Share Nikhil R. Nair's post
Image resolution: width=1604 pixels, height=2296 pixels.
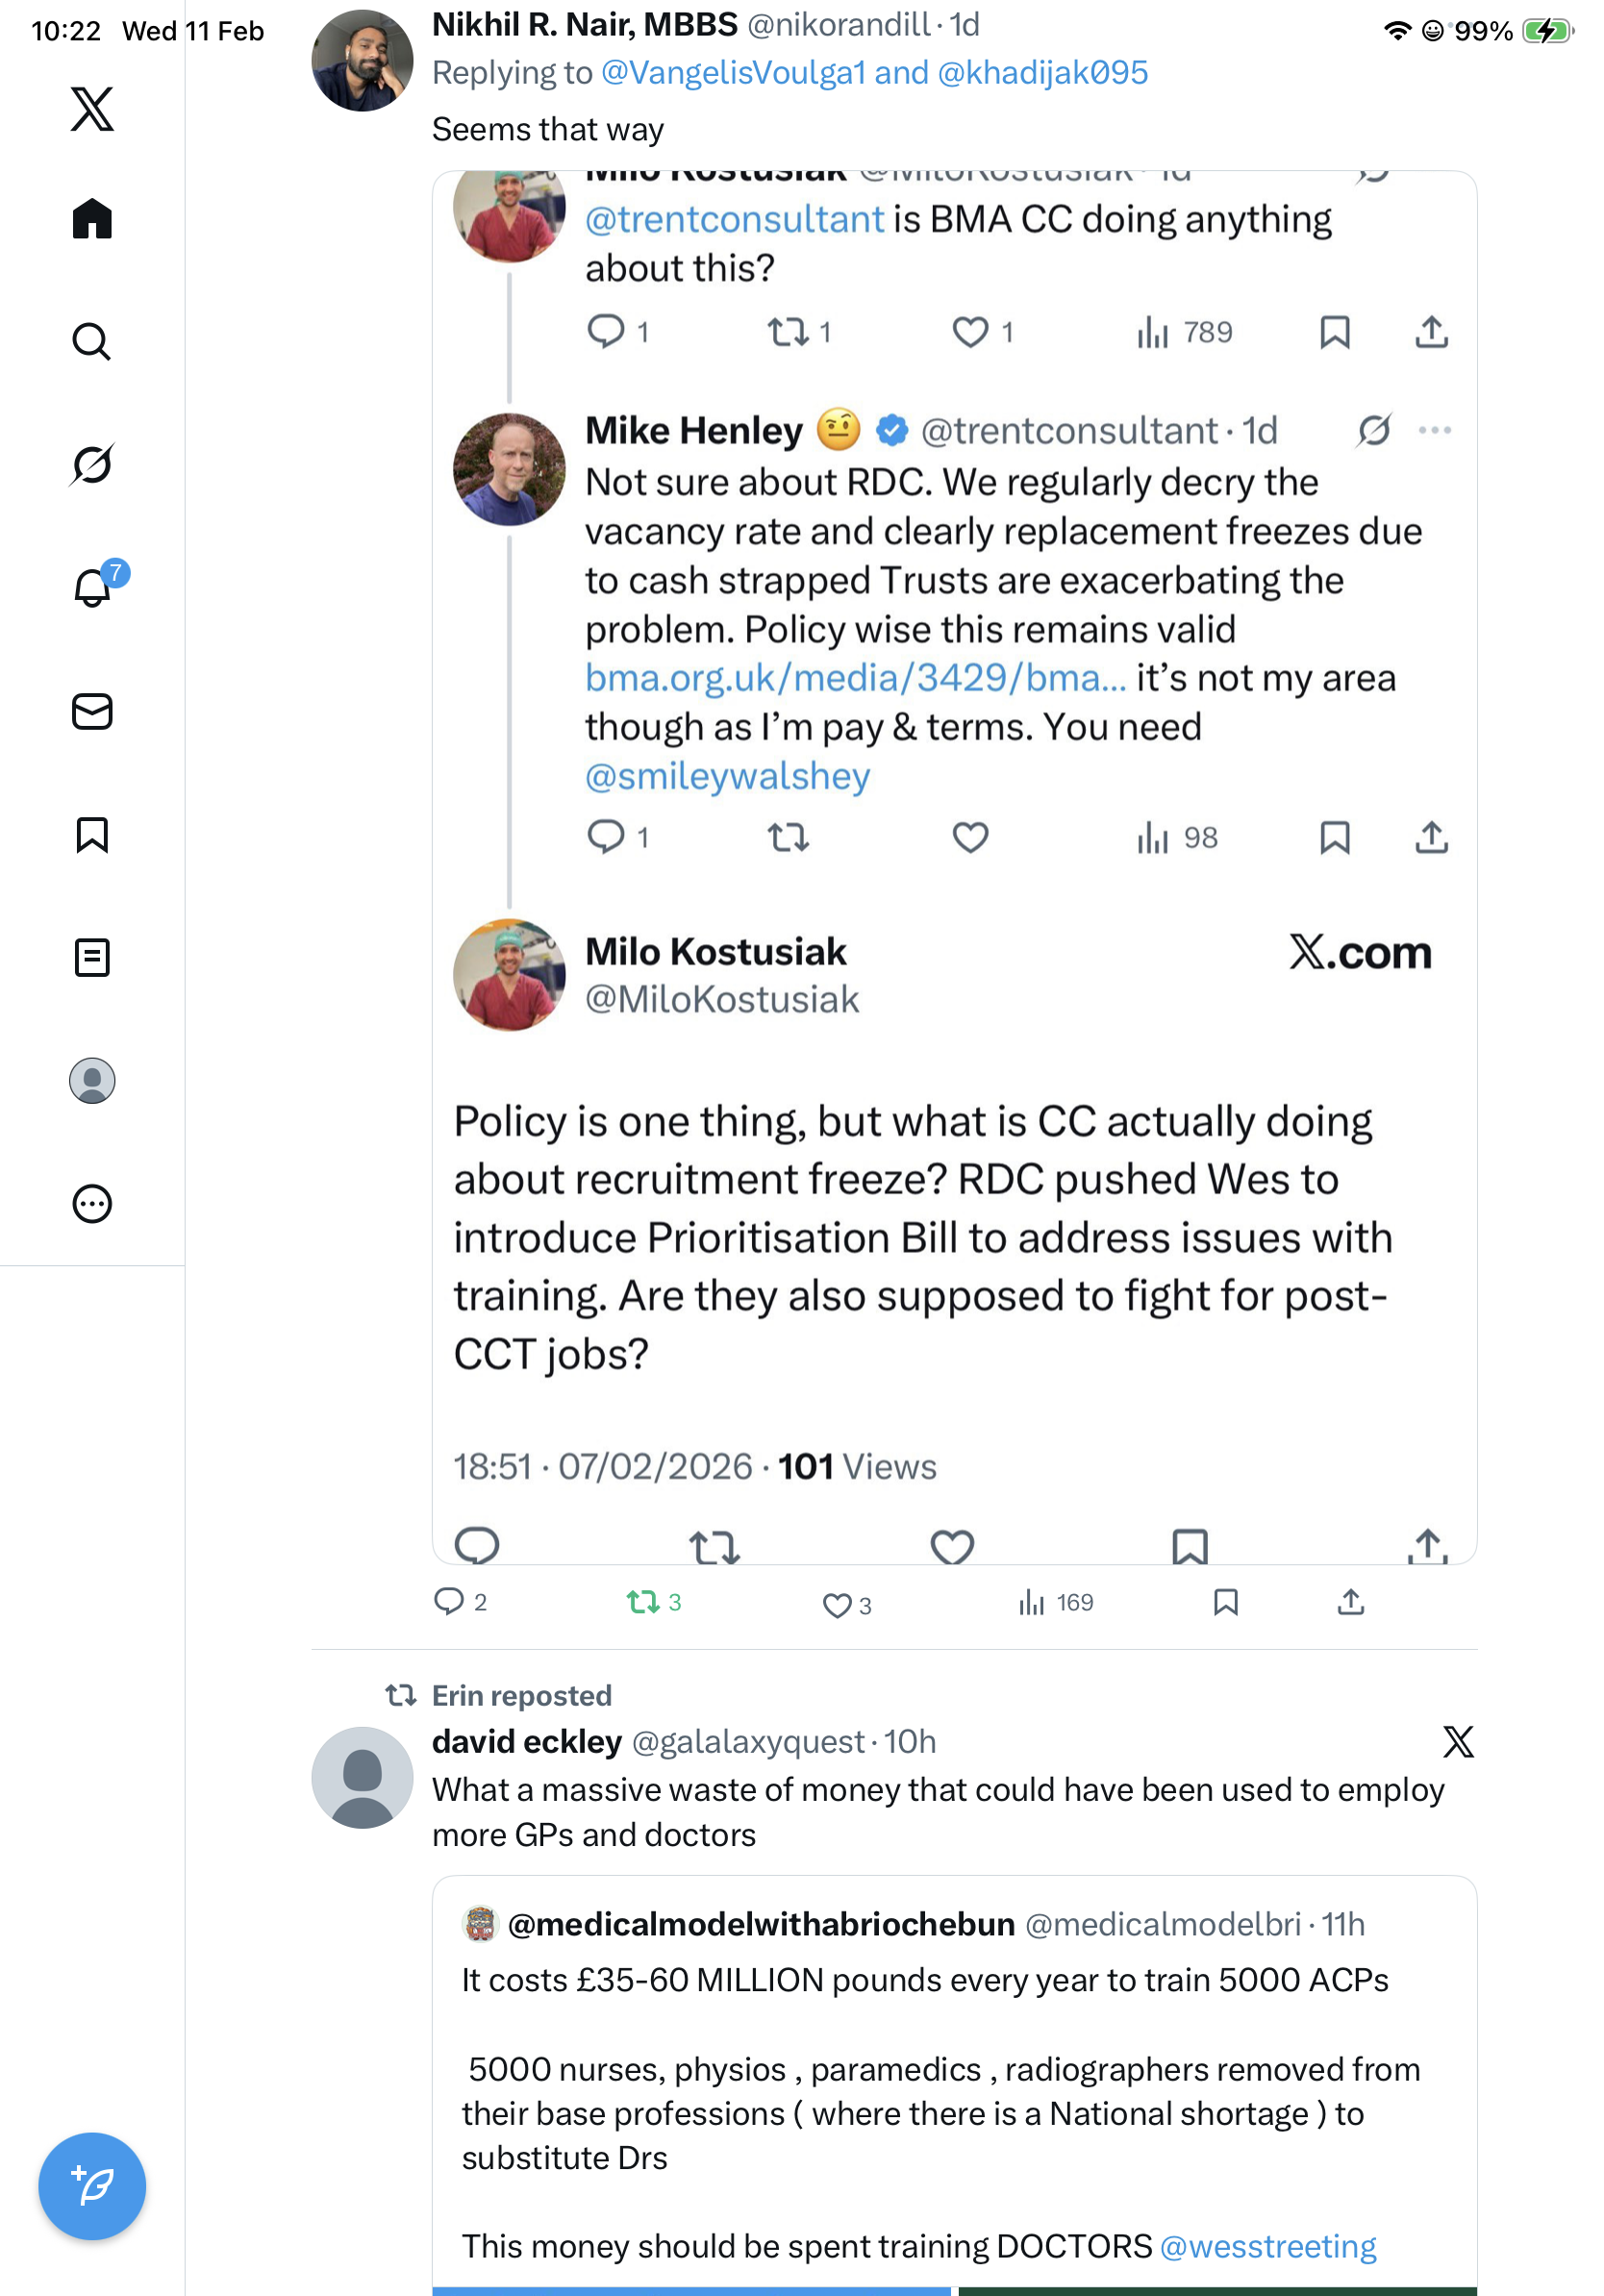click(x=1350, y=1602)
